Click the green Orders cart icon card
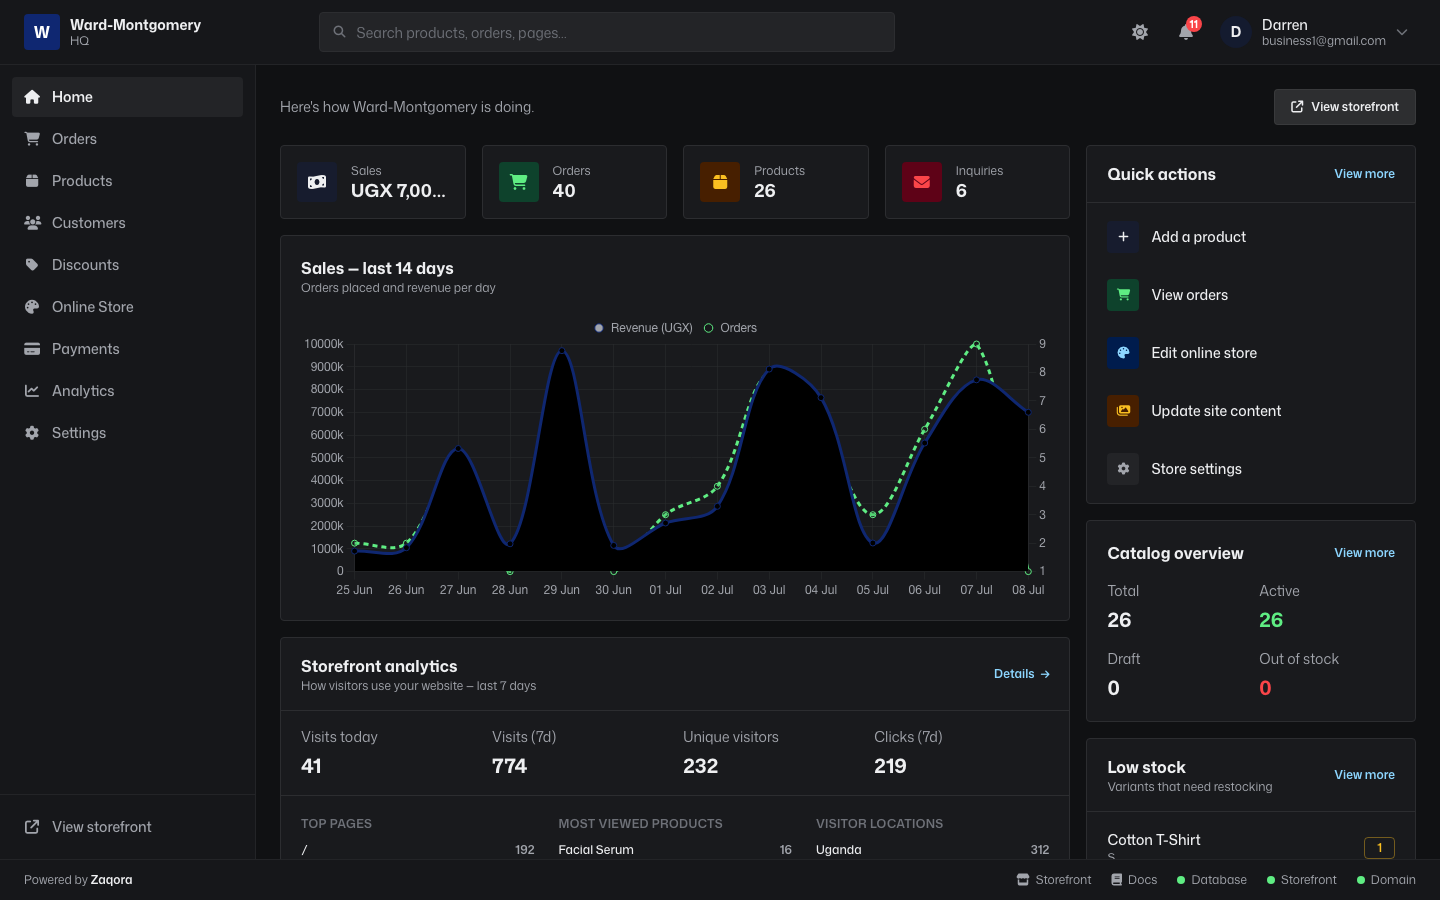This screenshot has height=900, width=1440. [x=519, y=182]
